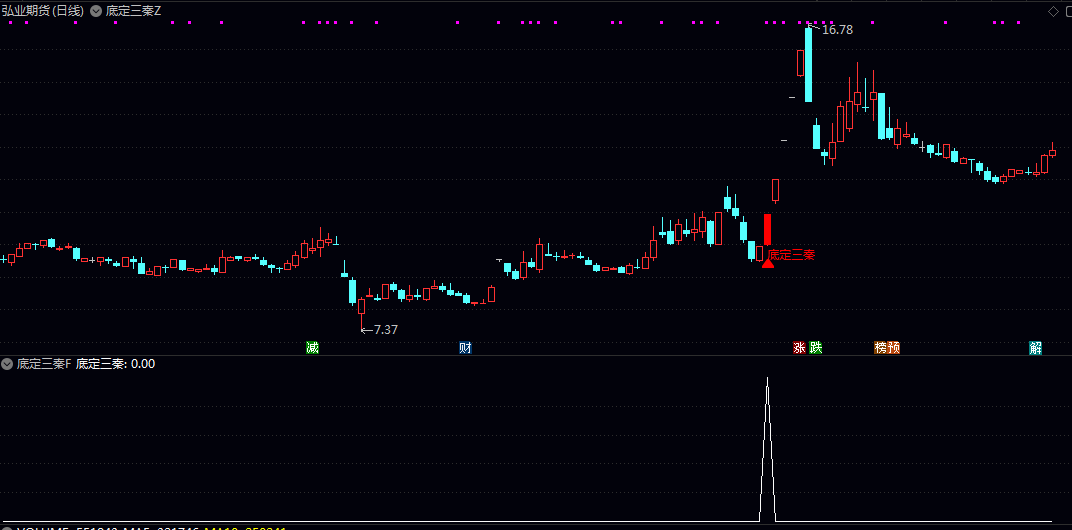Click the green 减 event marker
The image size is (1072, 530).
click(x=312, y=347)
